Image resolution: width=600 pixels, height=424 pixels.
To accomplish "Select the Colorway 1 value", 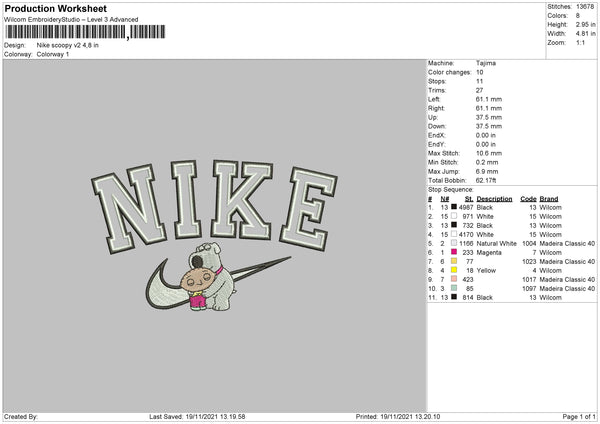I will coord(53,54).
